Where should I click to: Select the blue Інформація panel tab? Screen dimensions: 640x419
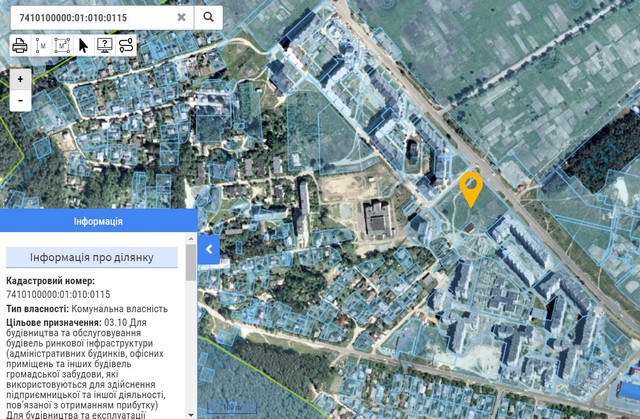[98, 221]
